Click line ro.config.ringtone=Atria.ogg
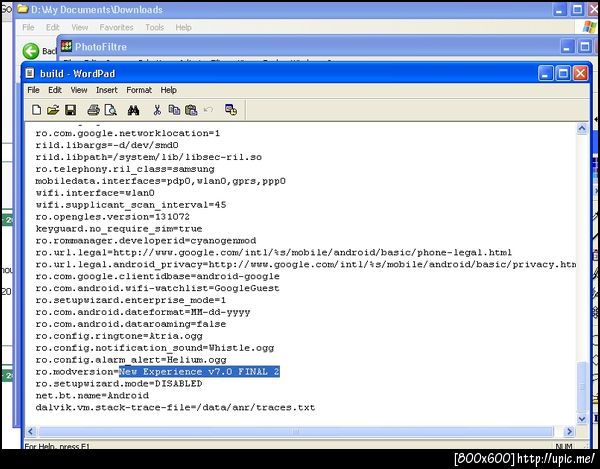600x469 pixels. tap(119, 336)
